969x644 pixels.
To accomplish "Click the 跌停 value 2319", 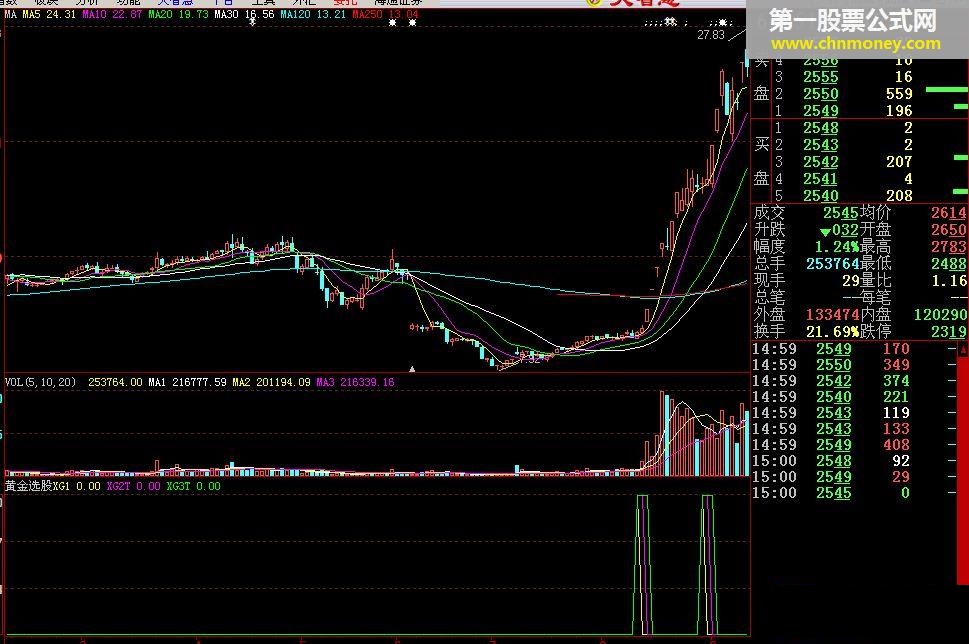I will click(949, 332).
